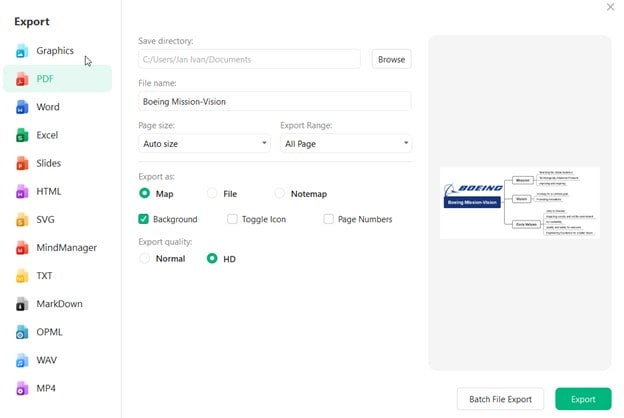The width and height of the screenshot is (624, 418).
Task: Click the File name input field
Action: click(x=275, y=101)
